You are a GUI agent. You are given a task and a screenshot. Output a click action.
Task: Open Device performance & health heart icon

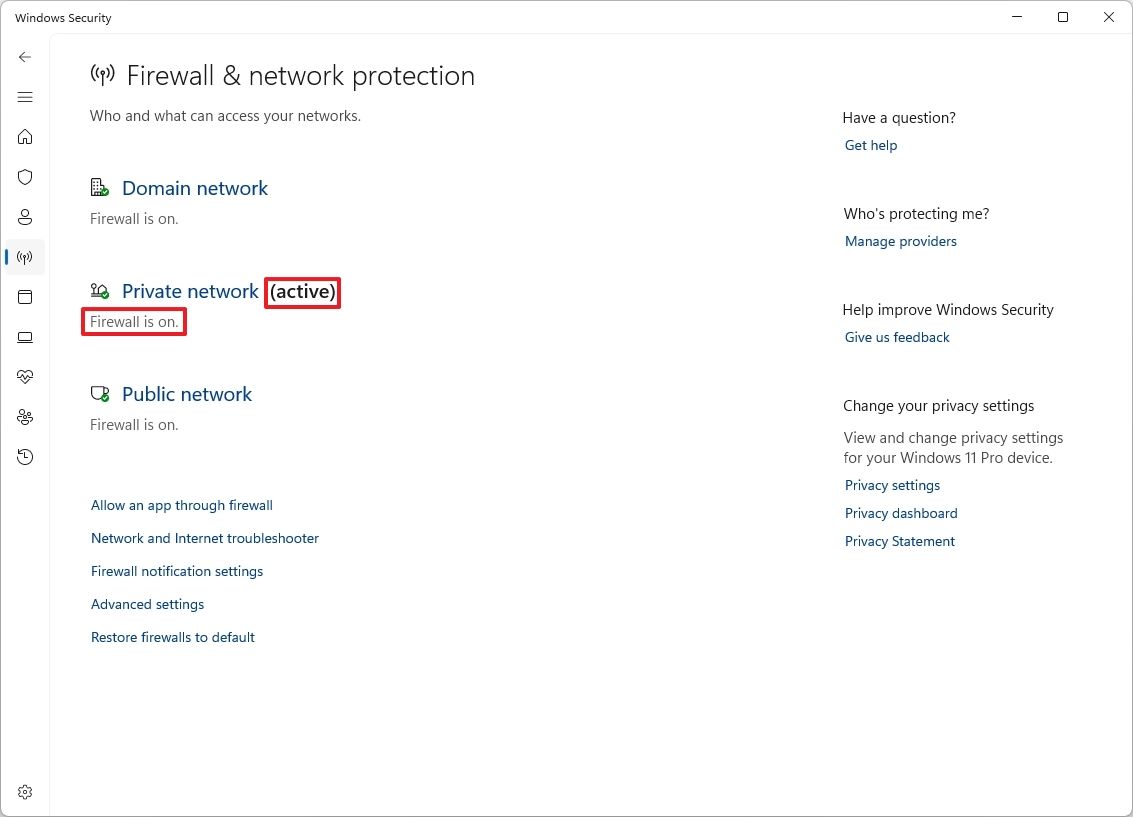[24, 377]
